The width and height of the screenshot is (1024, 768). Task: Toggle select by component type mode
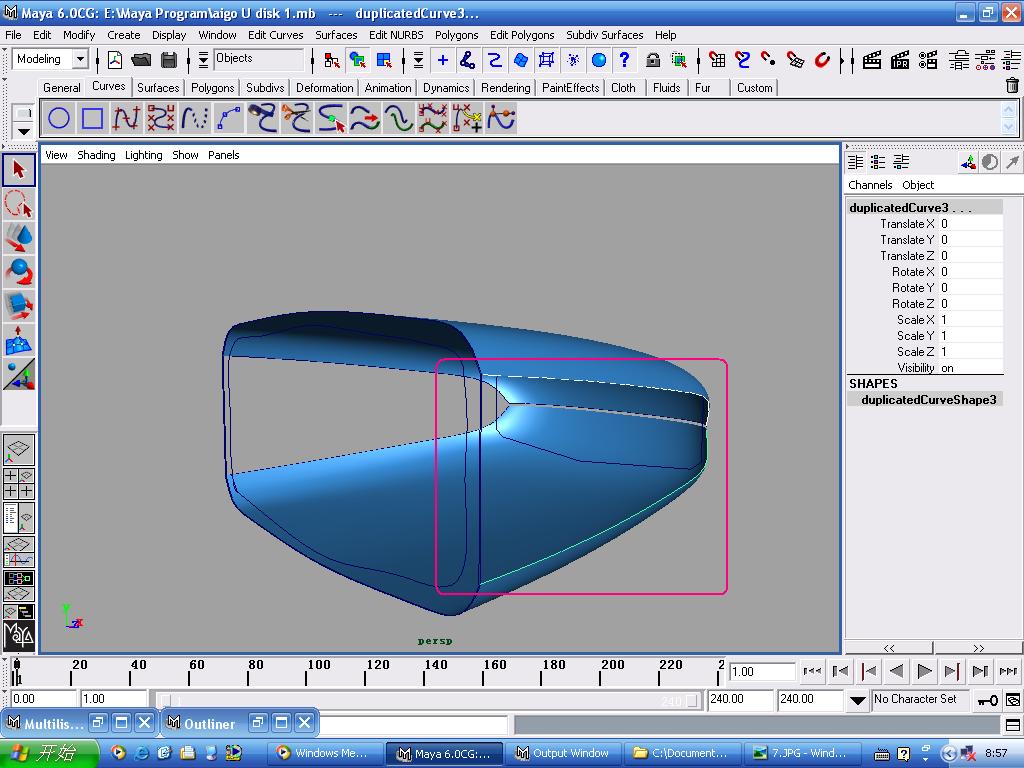[x=384, y=60]
